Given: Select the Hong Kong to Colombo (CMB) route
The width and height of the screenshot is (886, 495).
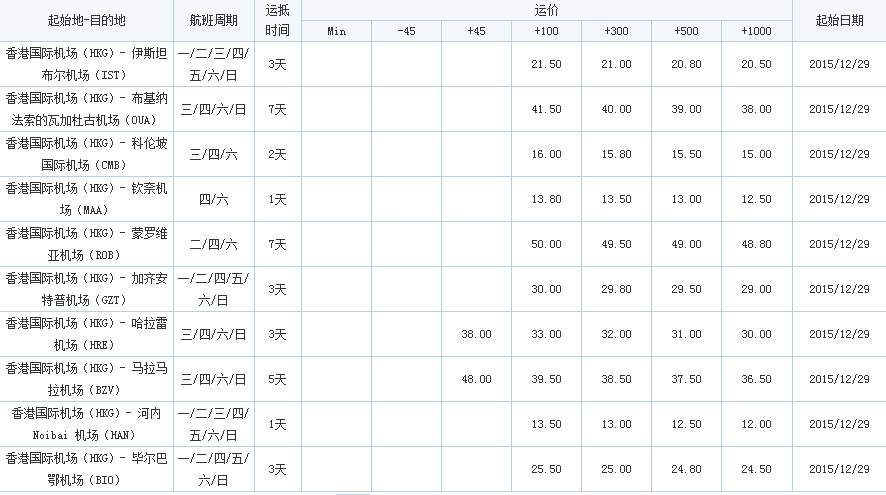Looking at the screenshot, I should [87, 154].
